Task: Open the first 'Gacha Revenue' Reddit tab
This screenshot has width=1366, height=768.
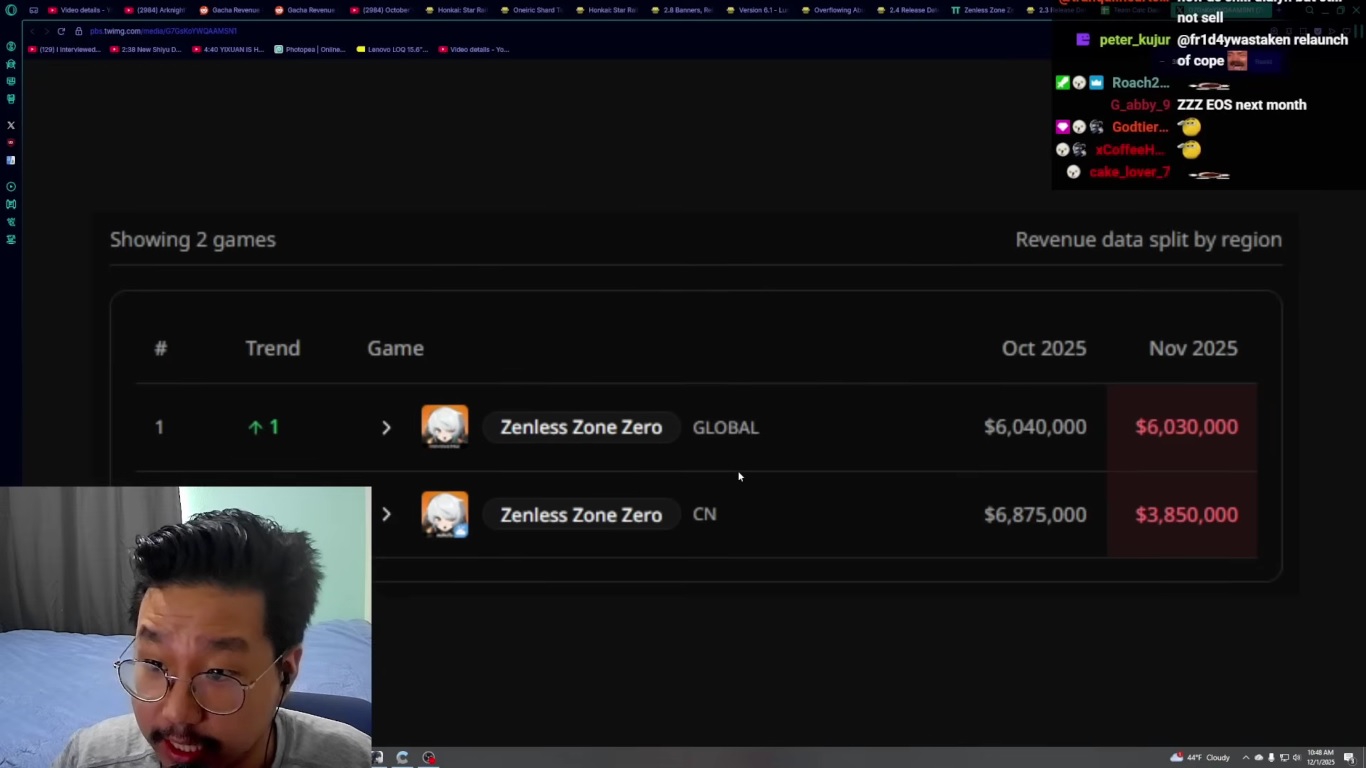Action: click(x=230, y=10)
